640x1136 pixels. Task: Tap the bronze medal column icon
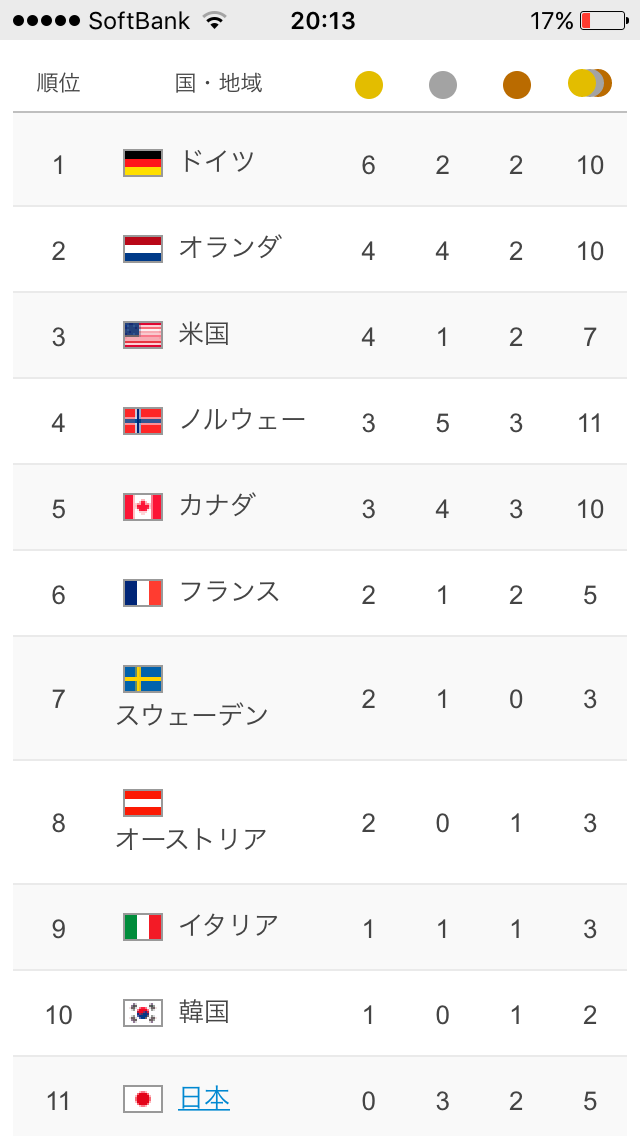(x=516, y=84)
